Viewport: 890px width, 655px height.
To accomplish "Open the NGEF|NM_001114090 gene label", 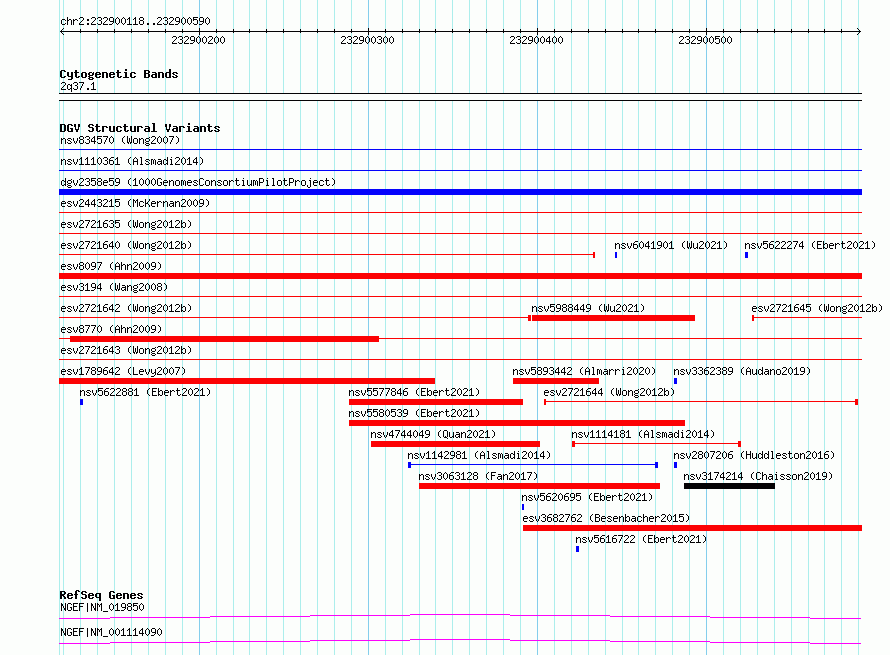I will click(111, 632).
